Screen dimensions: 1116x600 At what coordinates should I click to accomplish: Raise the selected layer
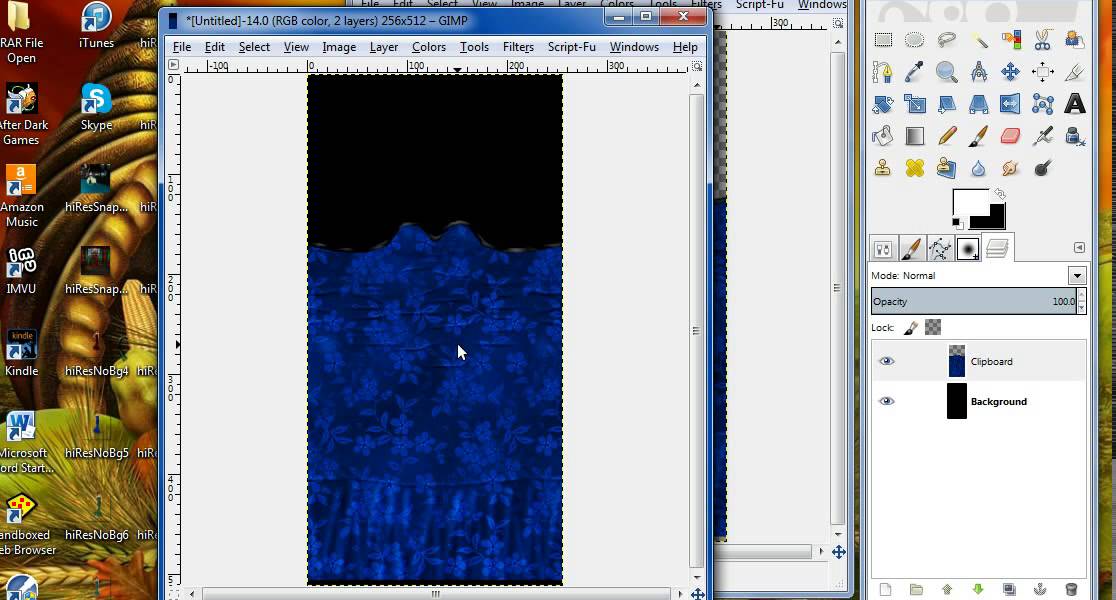pyautogui.click(x=947, y=589)
